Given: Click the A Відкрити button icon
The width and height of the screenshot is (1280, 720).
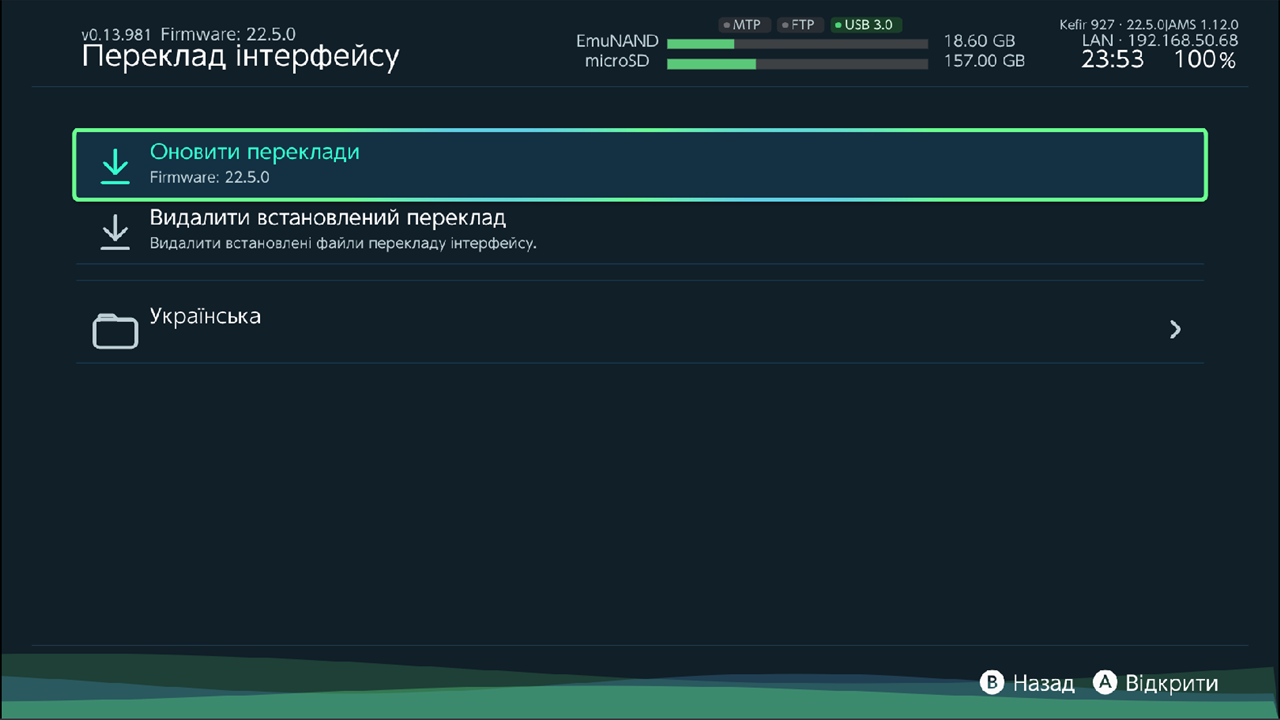Looking at the screenshot, I should [x=1104, y=683].
